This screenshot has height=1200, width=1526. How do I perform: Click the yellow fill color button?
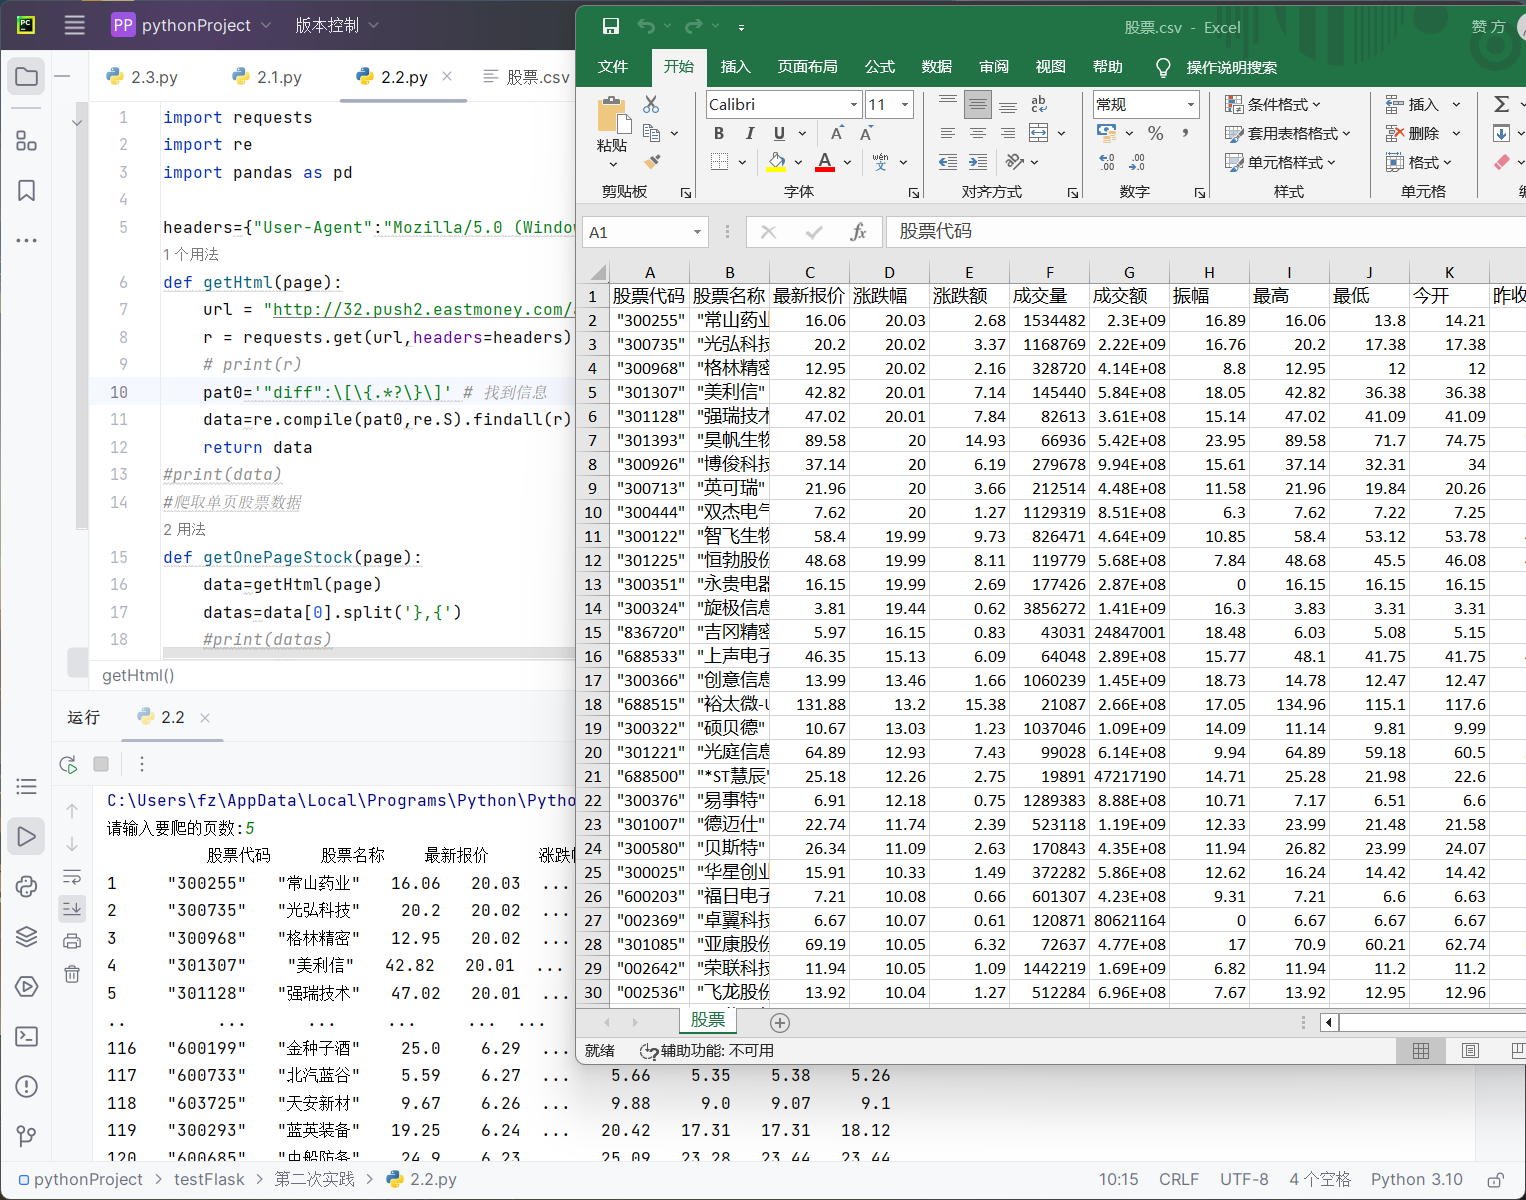coord(776,162)
